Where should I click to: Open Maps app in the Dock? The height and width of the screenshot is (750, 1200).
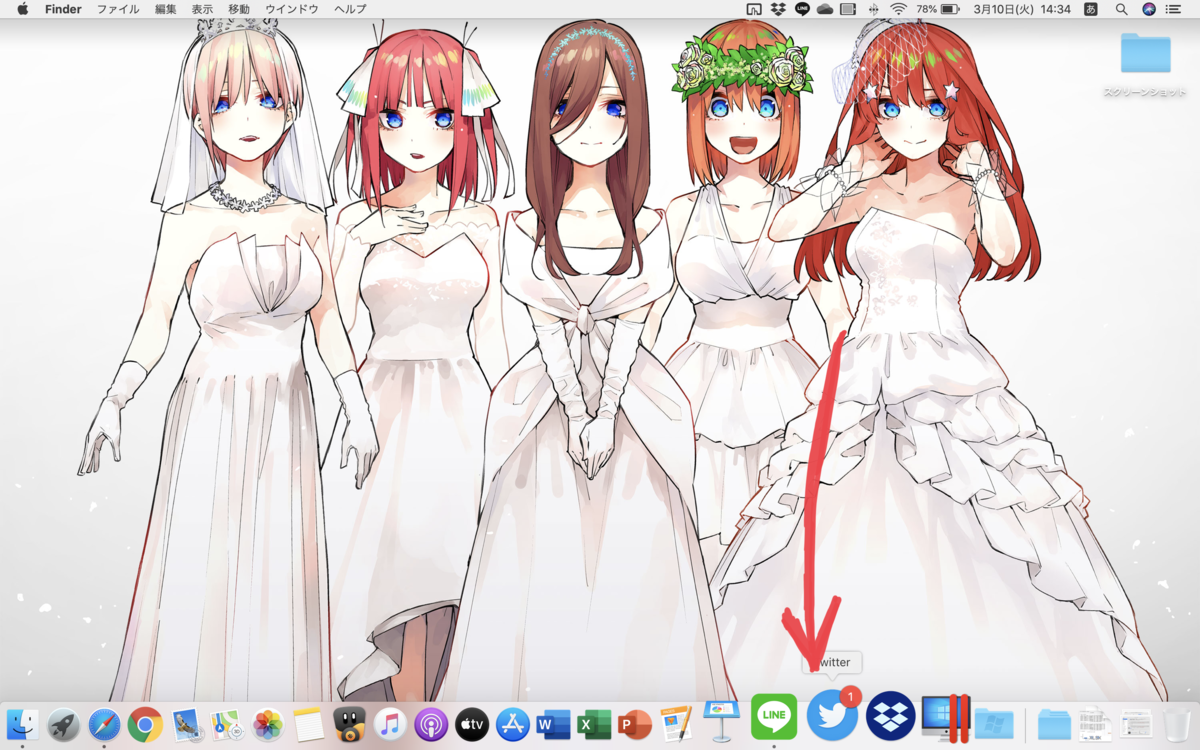click(x=227, y=724)
